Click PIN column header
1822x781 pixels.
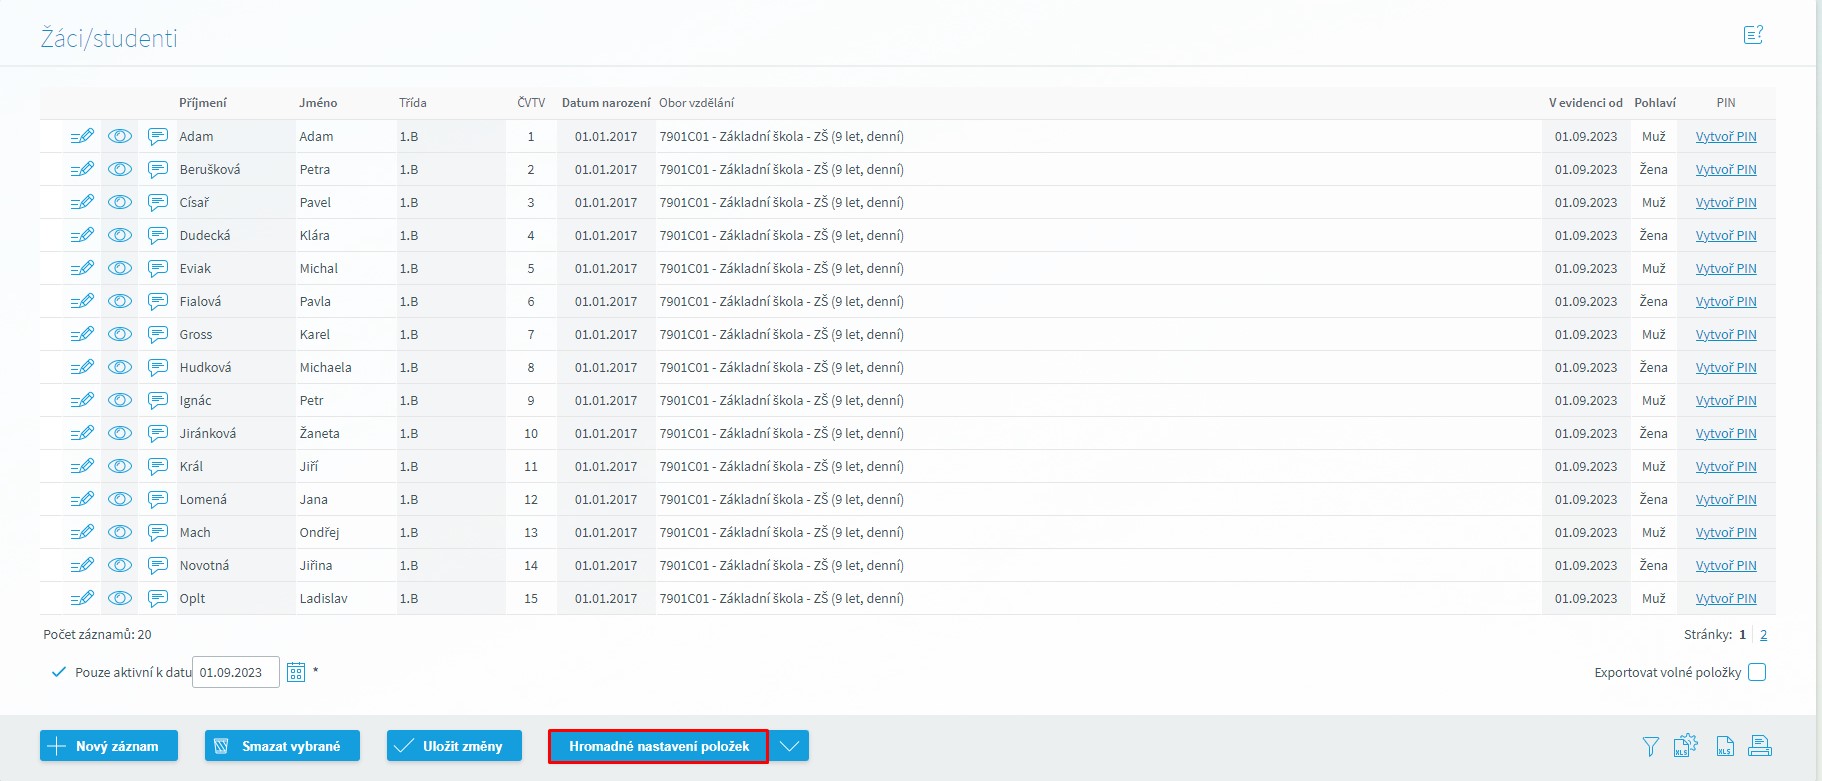coord(1726,102)
